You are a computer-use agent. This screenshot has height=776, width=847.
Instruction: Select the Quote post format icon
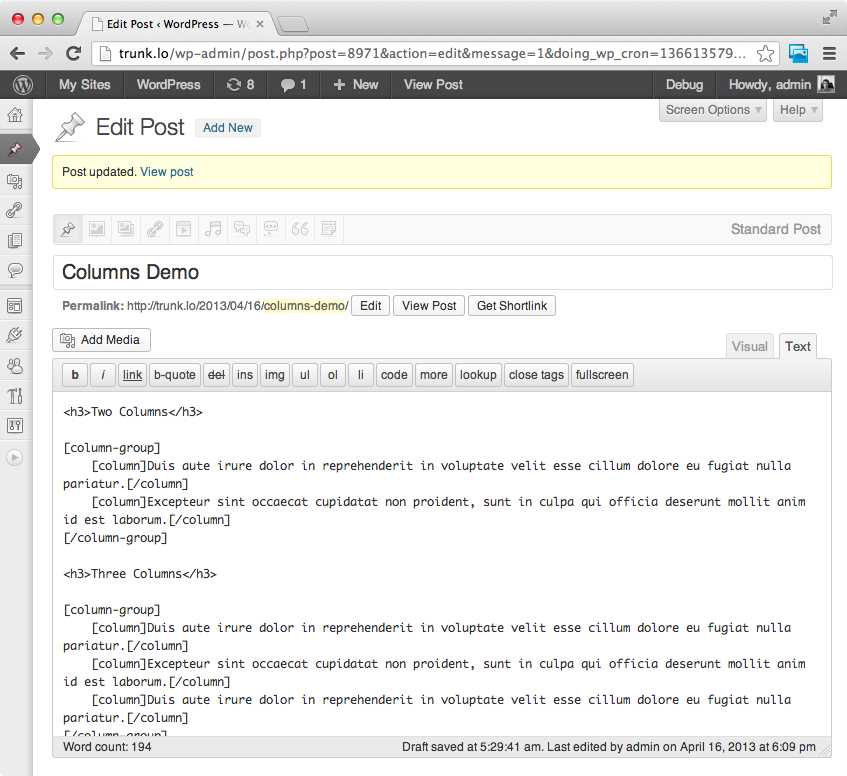pyautogui.click(x=300, y=229)
